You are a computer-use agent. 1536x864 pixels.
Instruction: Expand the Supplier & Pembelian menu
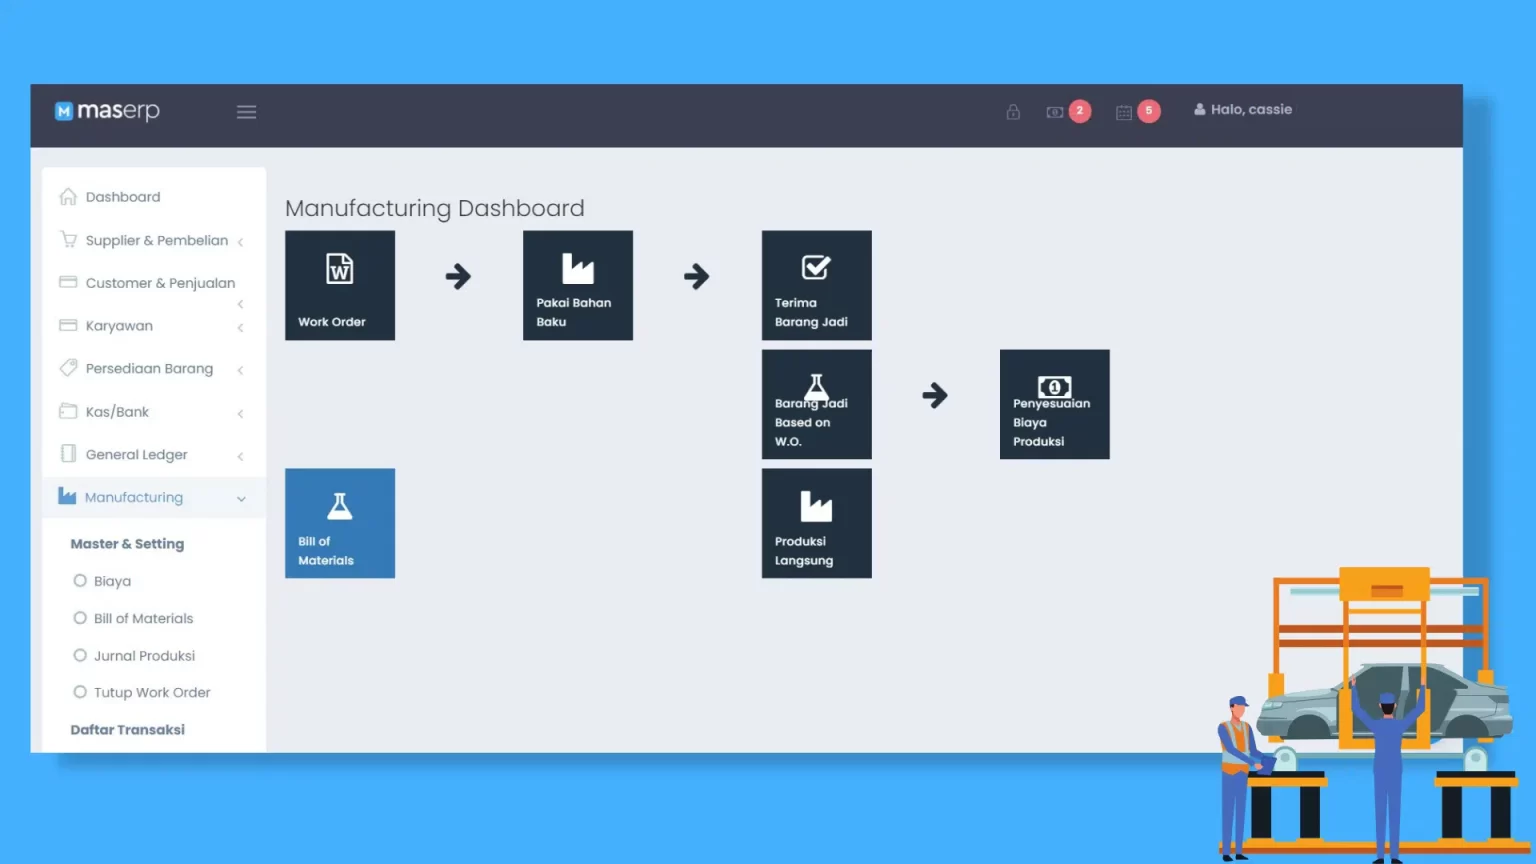coord(156,241)
